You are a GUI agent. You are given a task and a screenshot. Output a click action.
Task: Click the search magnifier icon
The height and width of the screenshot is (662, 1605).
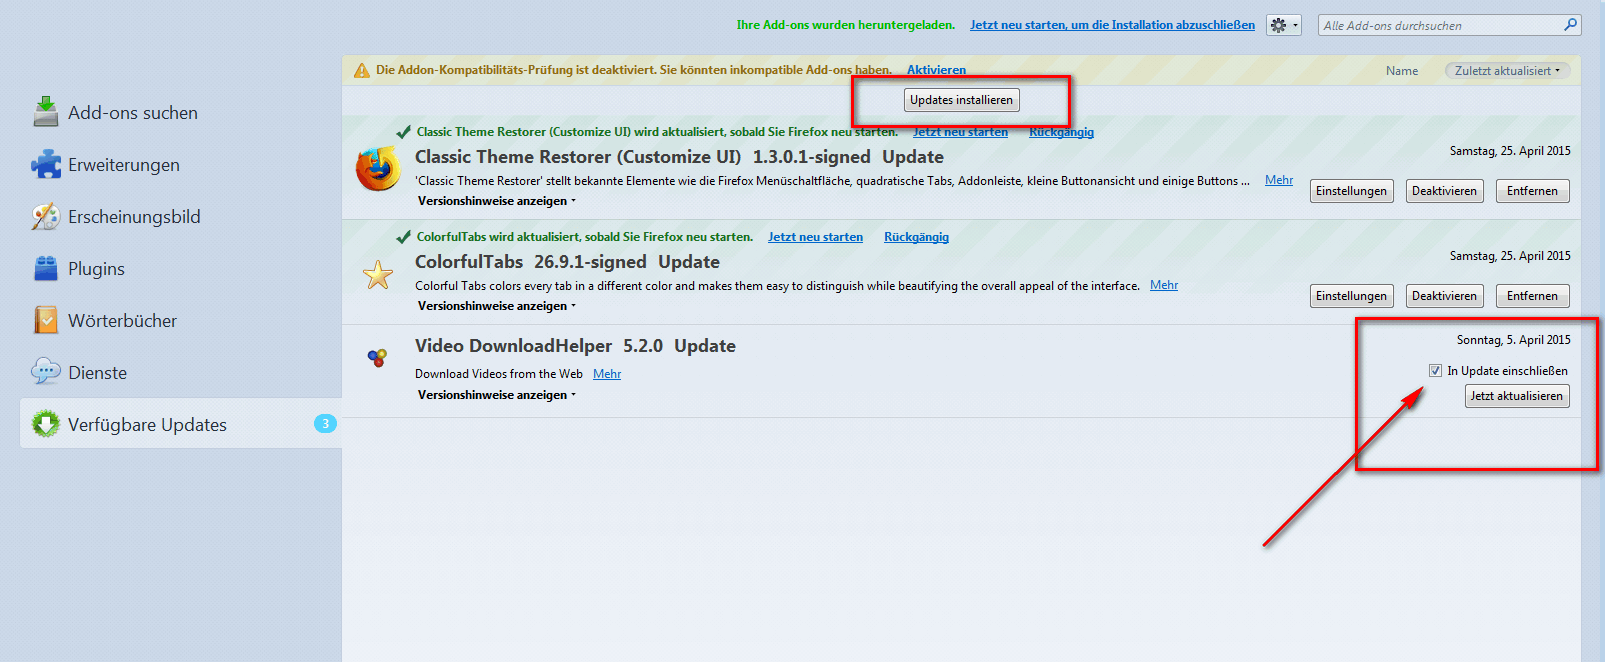1571,25
